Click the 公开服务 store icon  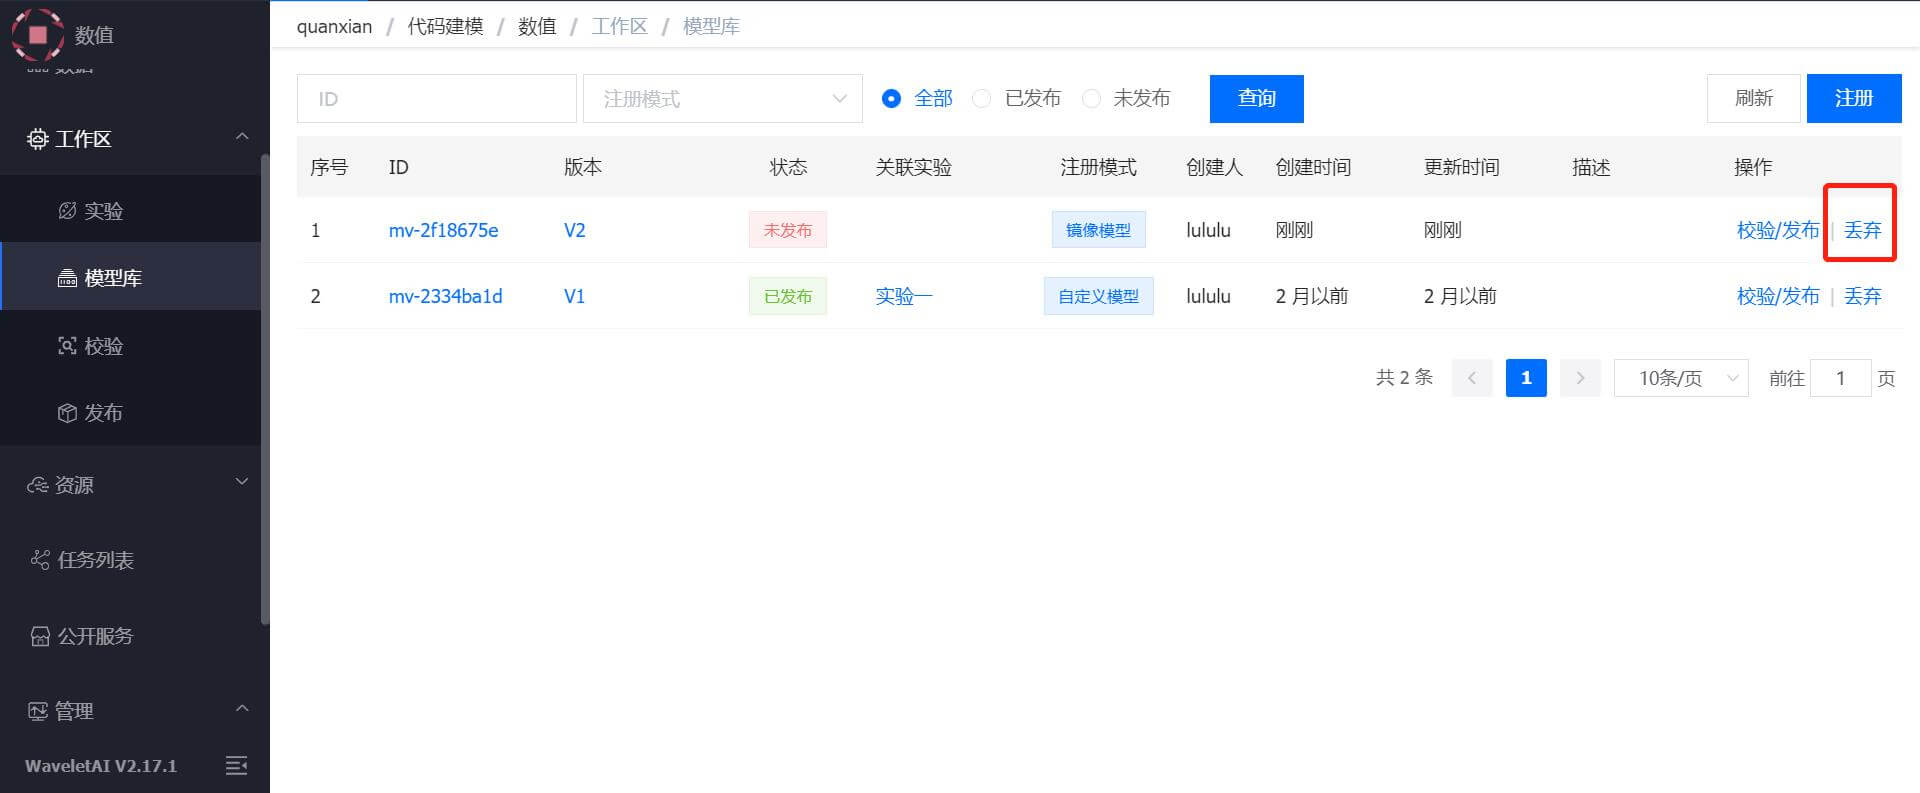click(x=40, y=636)
